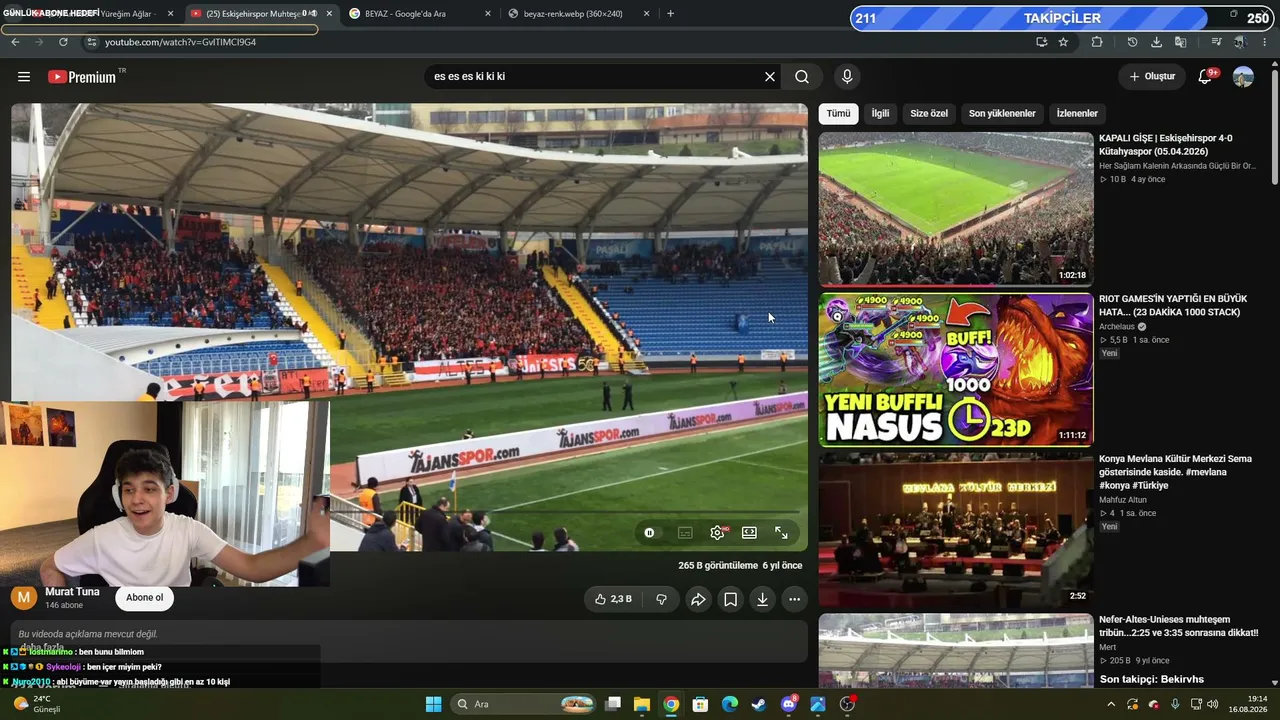Switch the player to theater mode
The image size is (1280, 720).
[749, 533]
